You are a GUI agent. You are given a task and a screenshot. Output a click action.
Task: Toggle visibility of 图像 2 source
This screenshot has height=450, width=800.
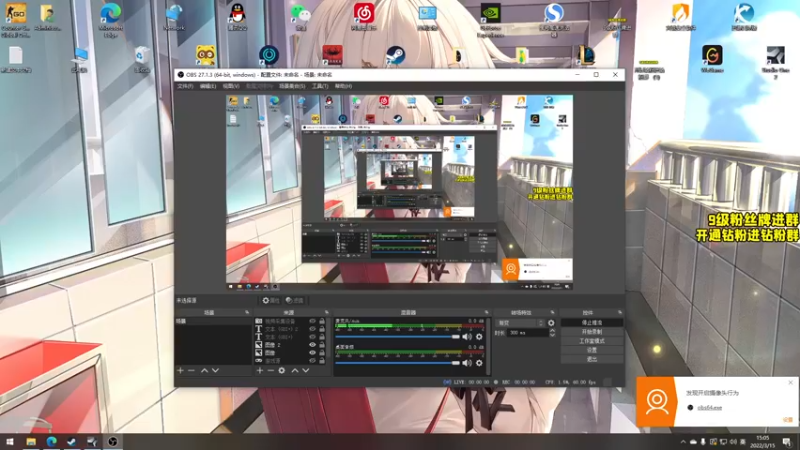[x=312, y=345]
